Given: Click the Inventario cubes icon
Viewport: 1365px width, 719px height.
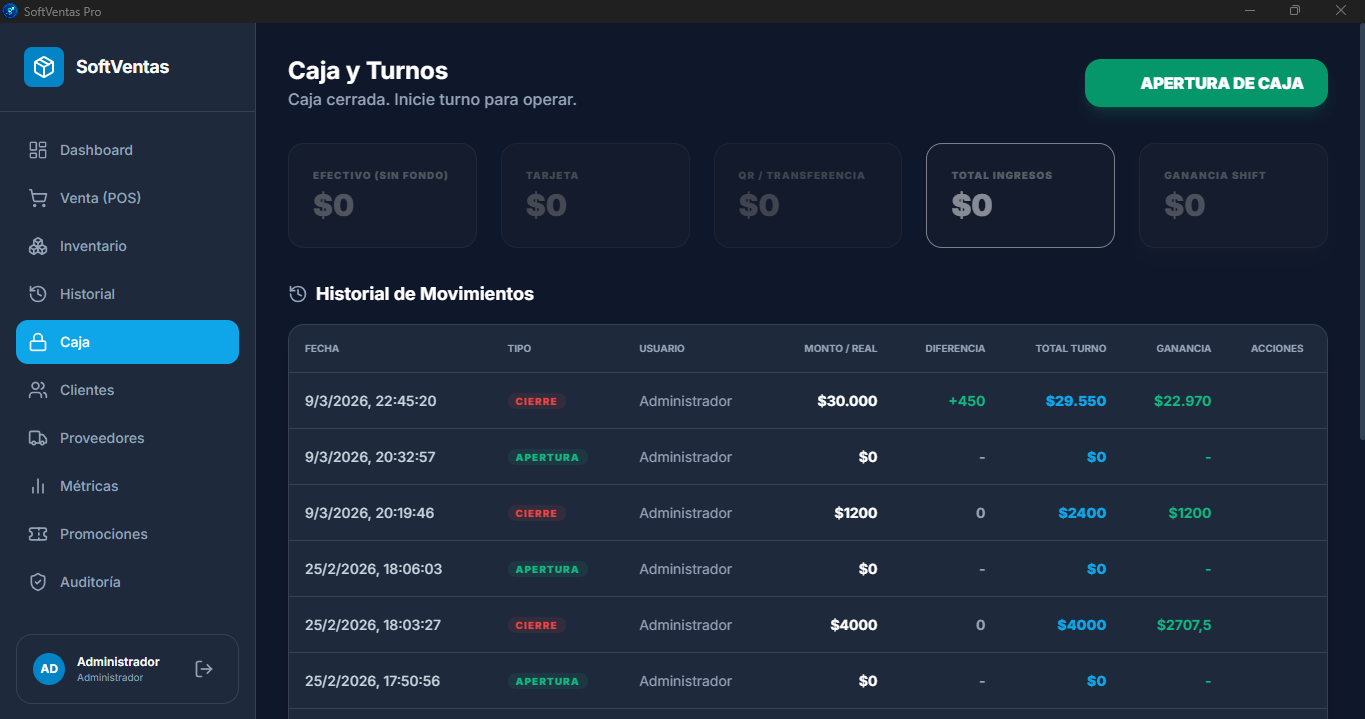Looking at the screenshot, I should (x=38, y=246).
